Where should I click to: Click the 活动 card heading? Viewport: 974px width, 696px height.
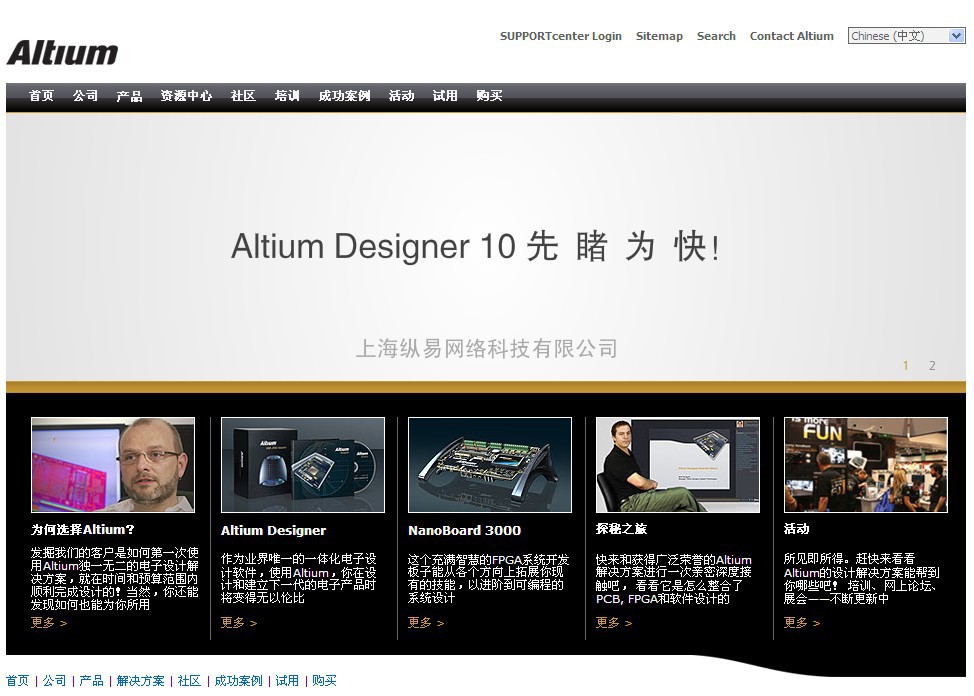tap(796, 529)
